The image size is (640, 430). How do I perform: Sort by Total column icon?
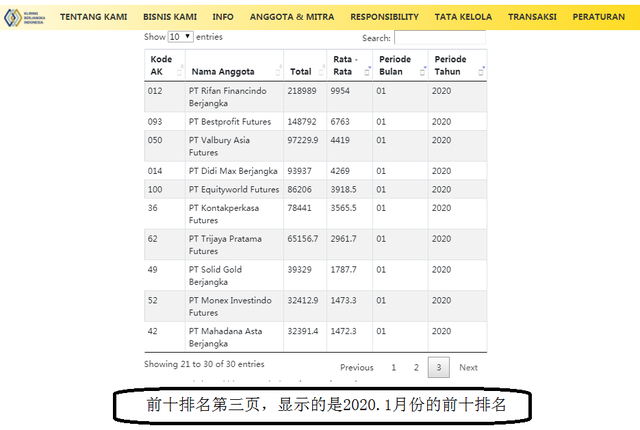pos(321,72)
